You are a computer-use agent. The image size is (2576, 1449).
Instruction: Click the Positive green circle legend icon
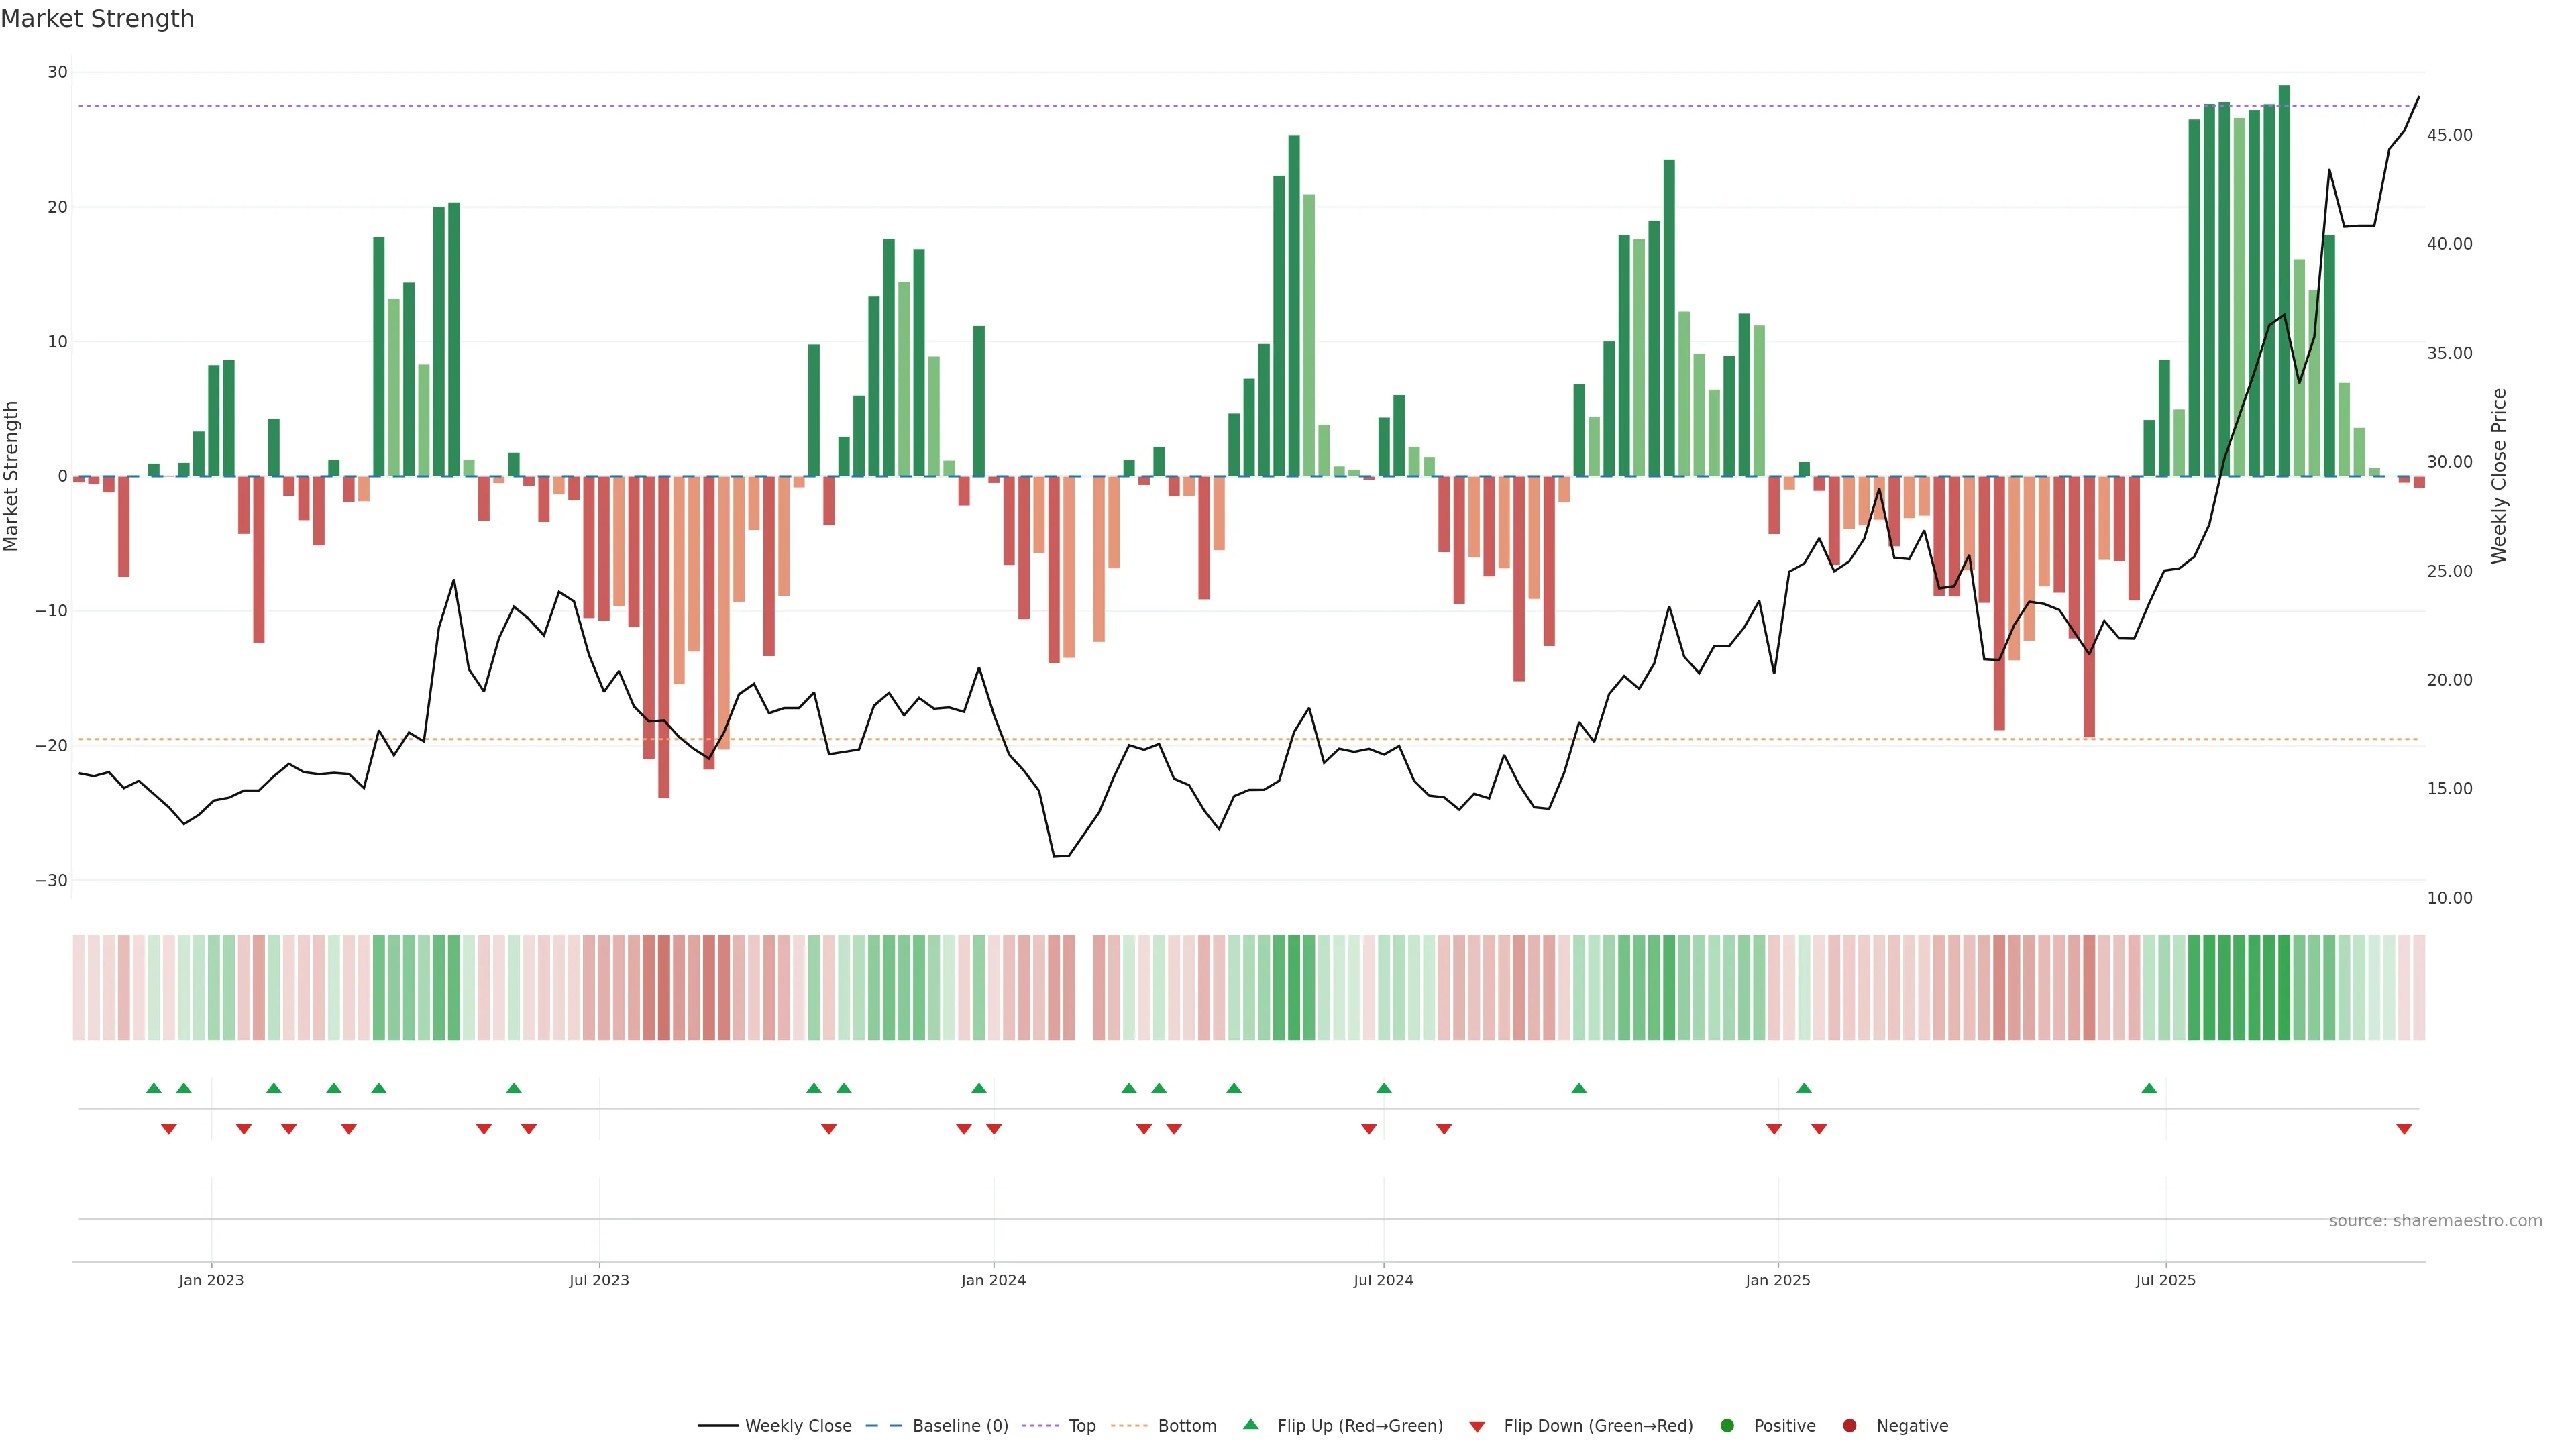coord(1727,1426)
